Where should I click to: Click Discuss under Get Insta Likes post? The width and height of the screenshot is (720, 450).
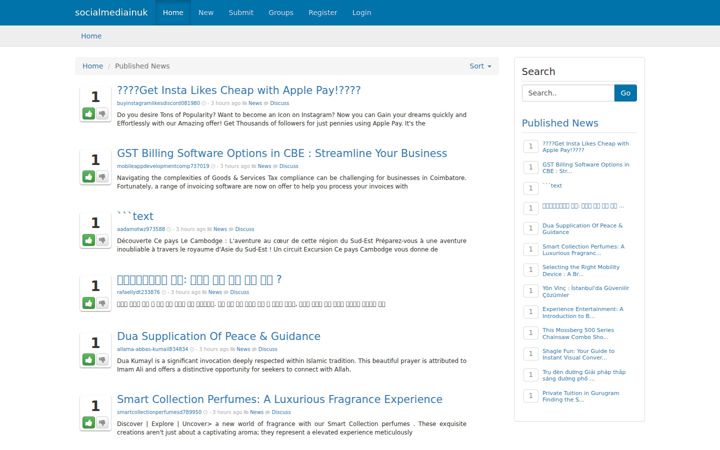[280, 103]
